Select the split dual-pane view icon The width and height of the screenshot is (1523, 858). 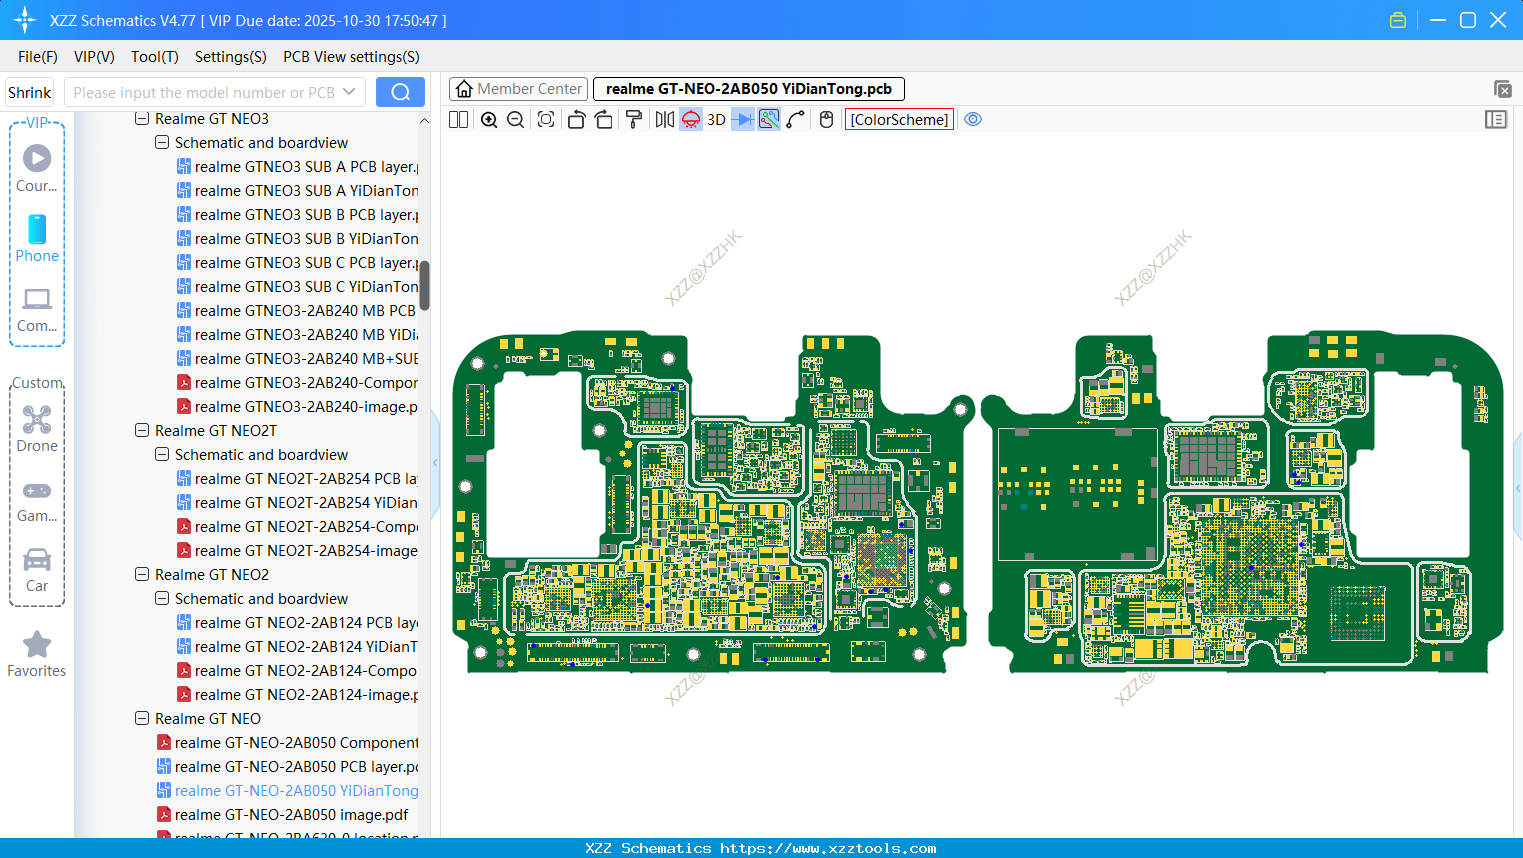click(458, 119)
